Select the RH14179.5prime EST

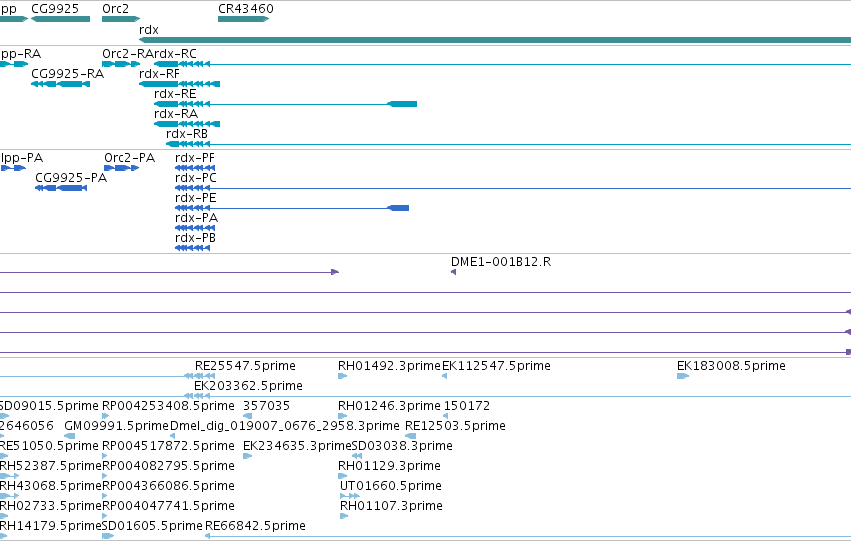tap(3, 537)
